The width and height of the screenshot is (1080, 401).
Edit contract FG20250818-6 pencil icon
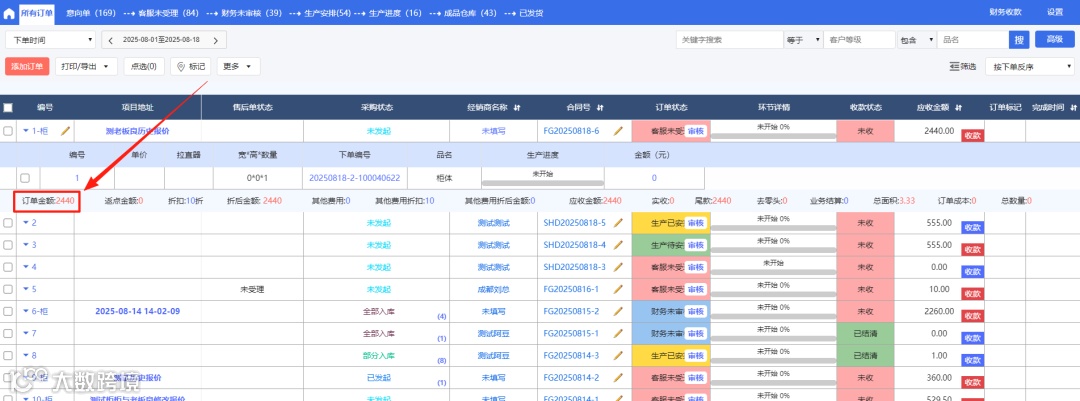pyautogui.click(x=619, y=130)
